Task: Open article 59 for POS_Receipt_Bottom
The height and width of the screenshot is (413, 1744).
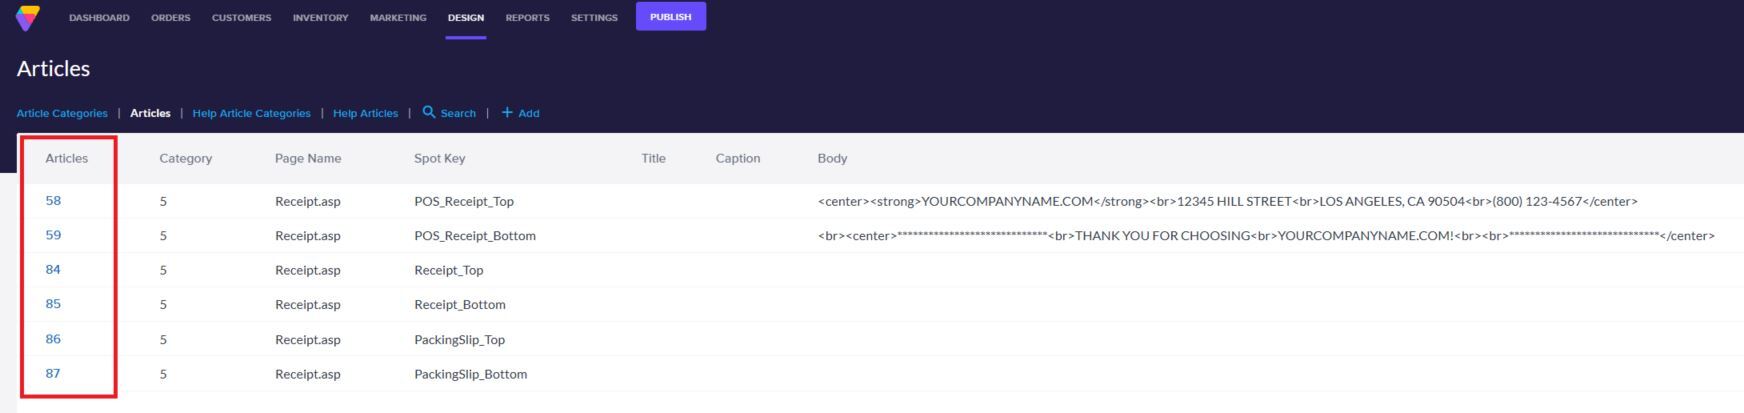Action: [53, 235]
